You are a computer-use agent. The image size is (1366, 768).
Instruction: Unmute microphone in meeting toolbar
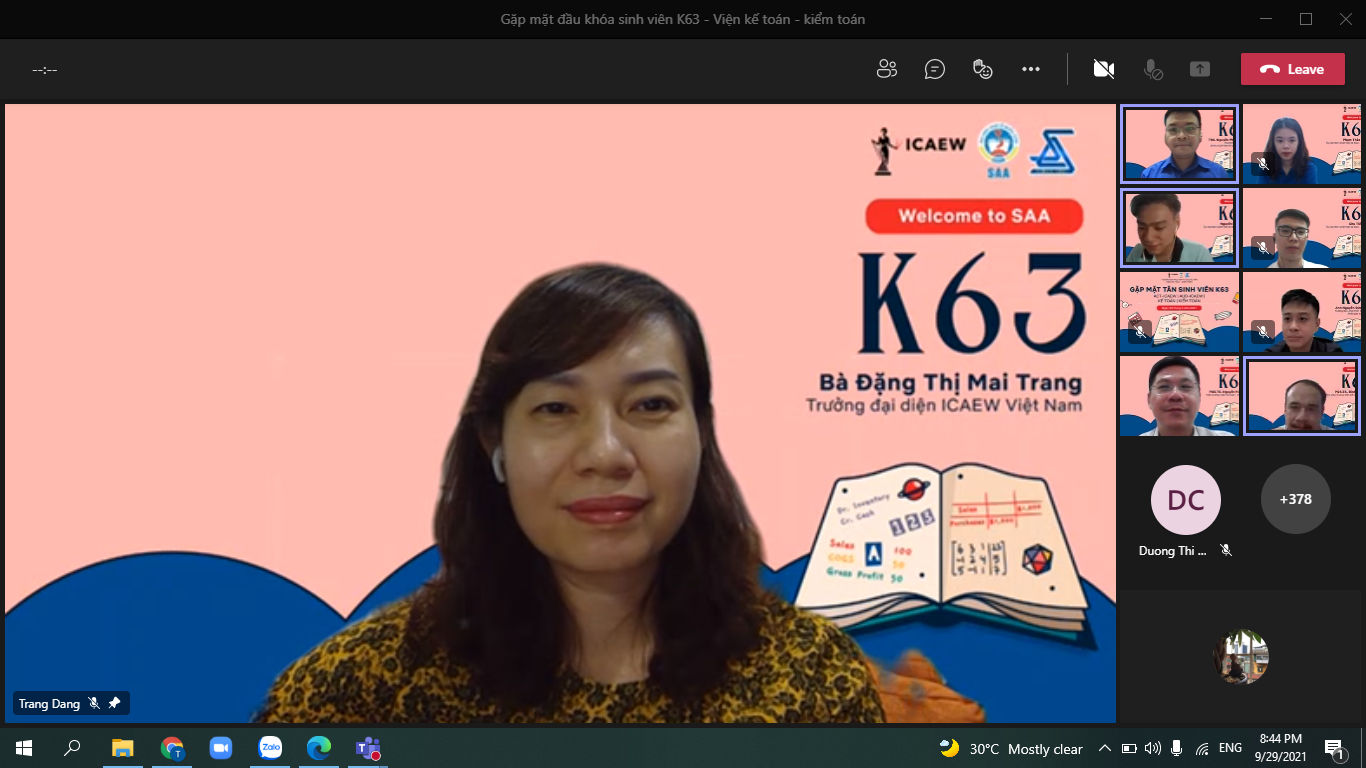1153,69
